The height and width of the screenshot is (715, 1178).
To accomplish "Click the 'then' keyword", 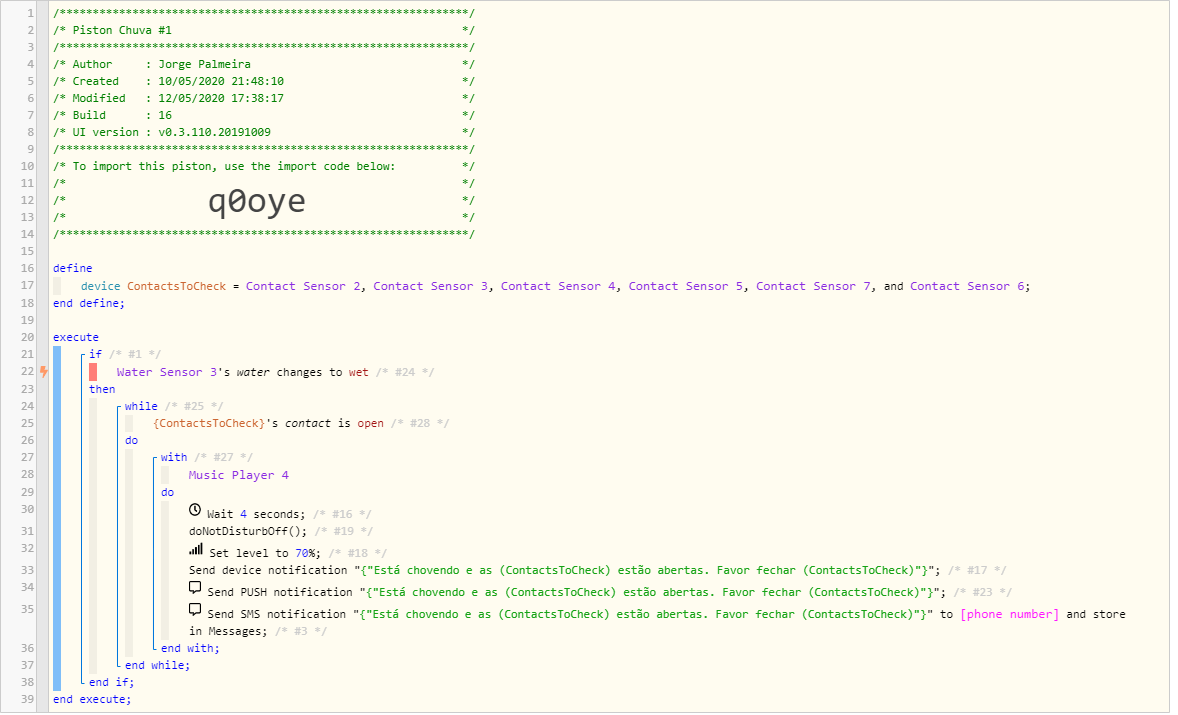I will 102,389.
